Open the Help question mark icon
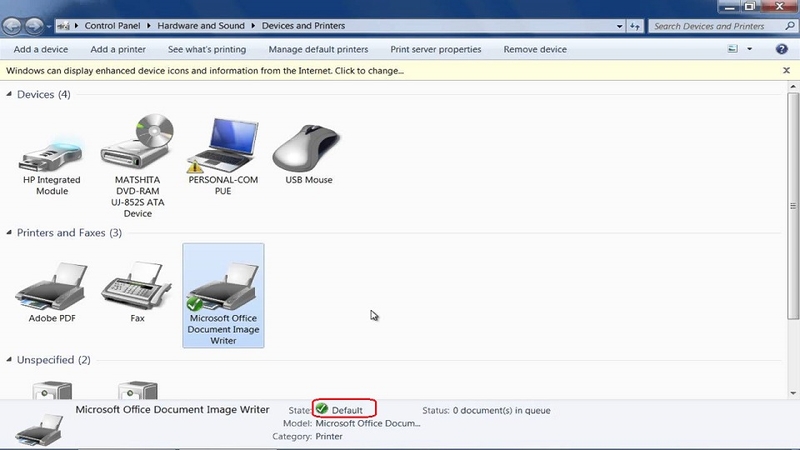The height and width of the screenshot is (450, 800). (x=781, y=49)
